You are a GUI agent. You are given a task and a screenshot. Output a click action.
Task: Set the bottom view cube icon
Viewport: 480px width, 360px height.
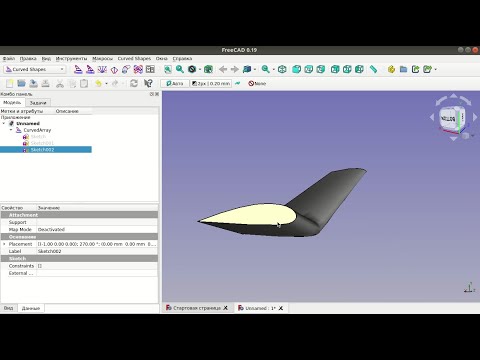pyautogui.click(x=347, y=69)
